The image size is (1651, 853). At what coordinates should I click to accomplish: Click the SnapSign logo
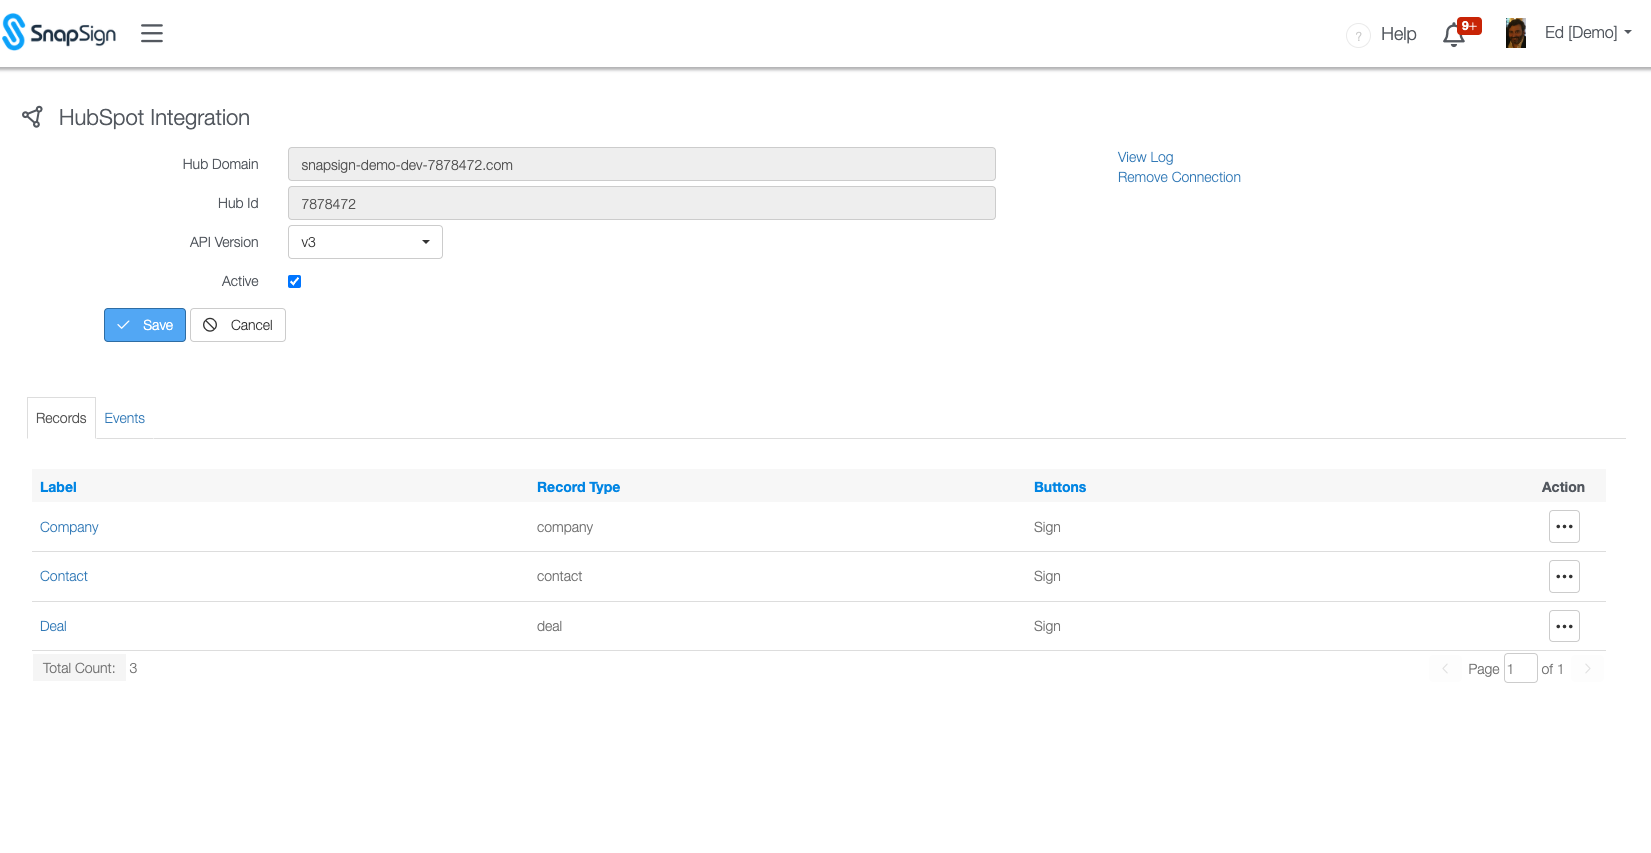[60, 33]
